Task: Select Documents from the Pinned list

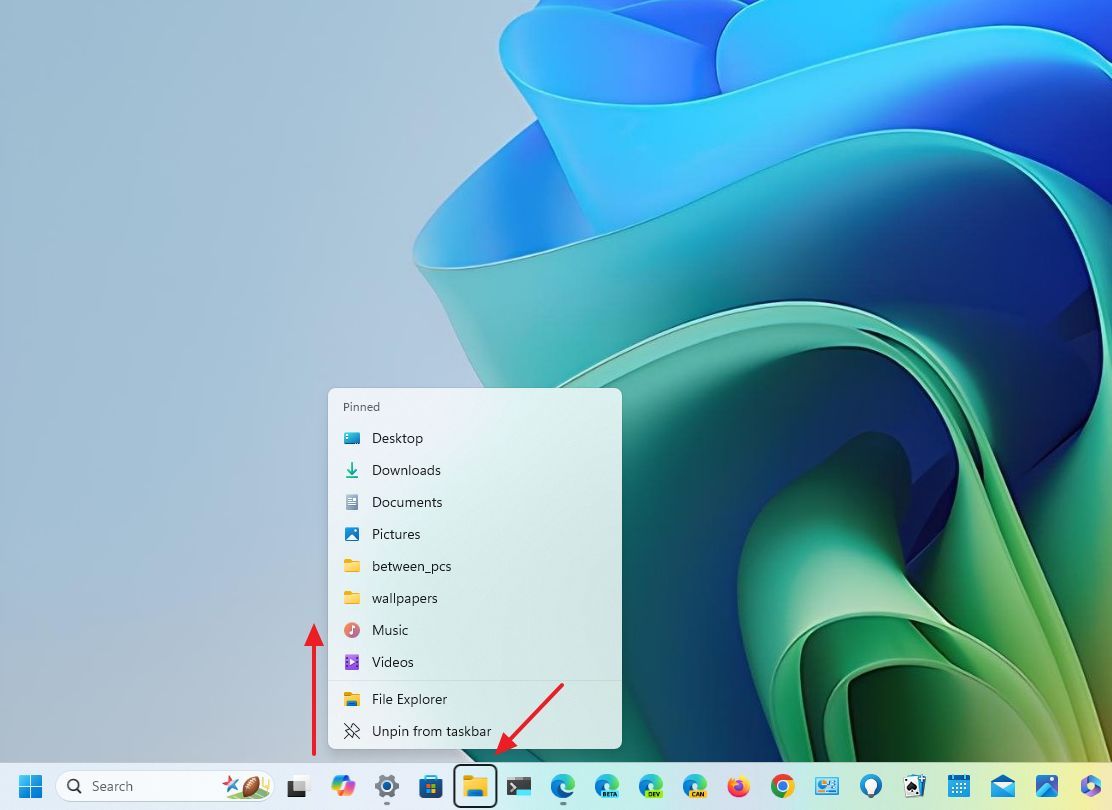Action: point(407,502)
